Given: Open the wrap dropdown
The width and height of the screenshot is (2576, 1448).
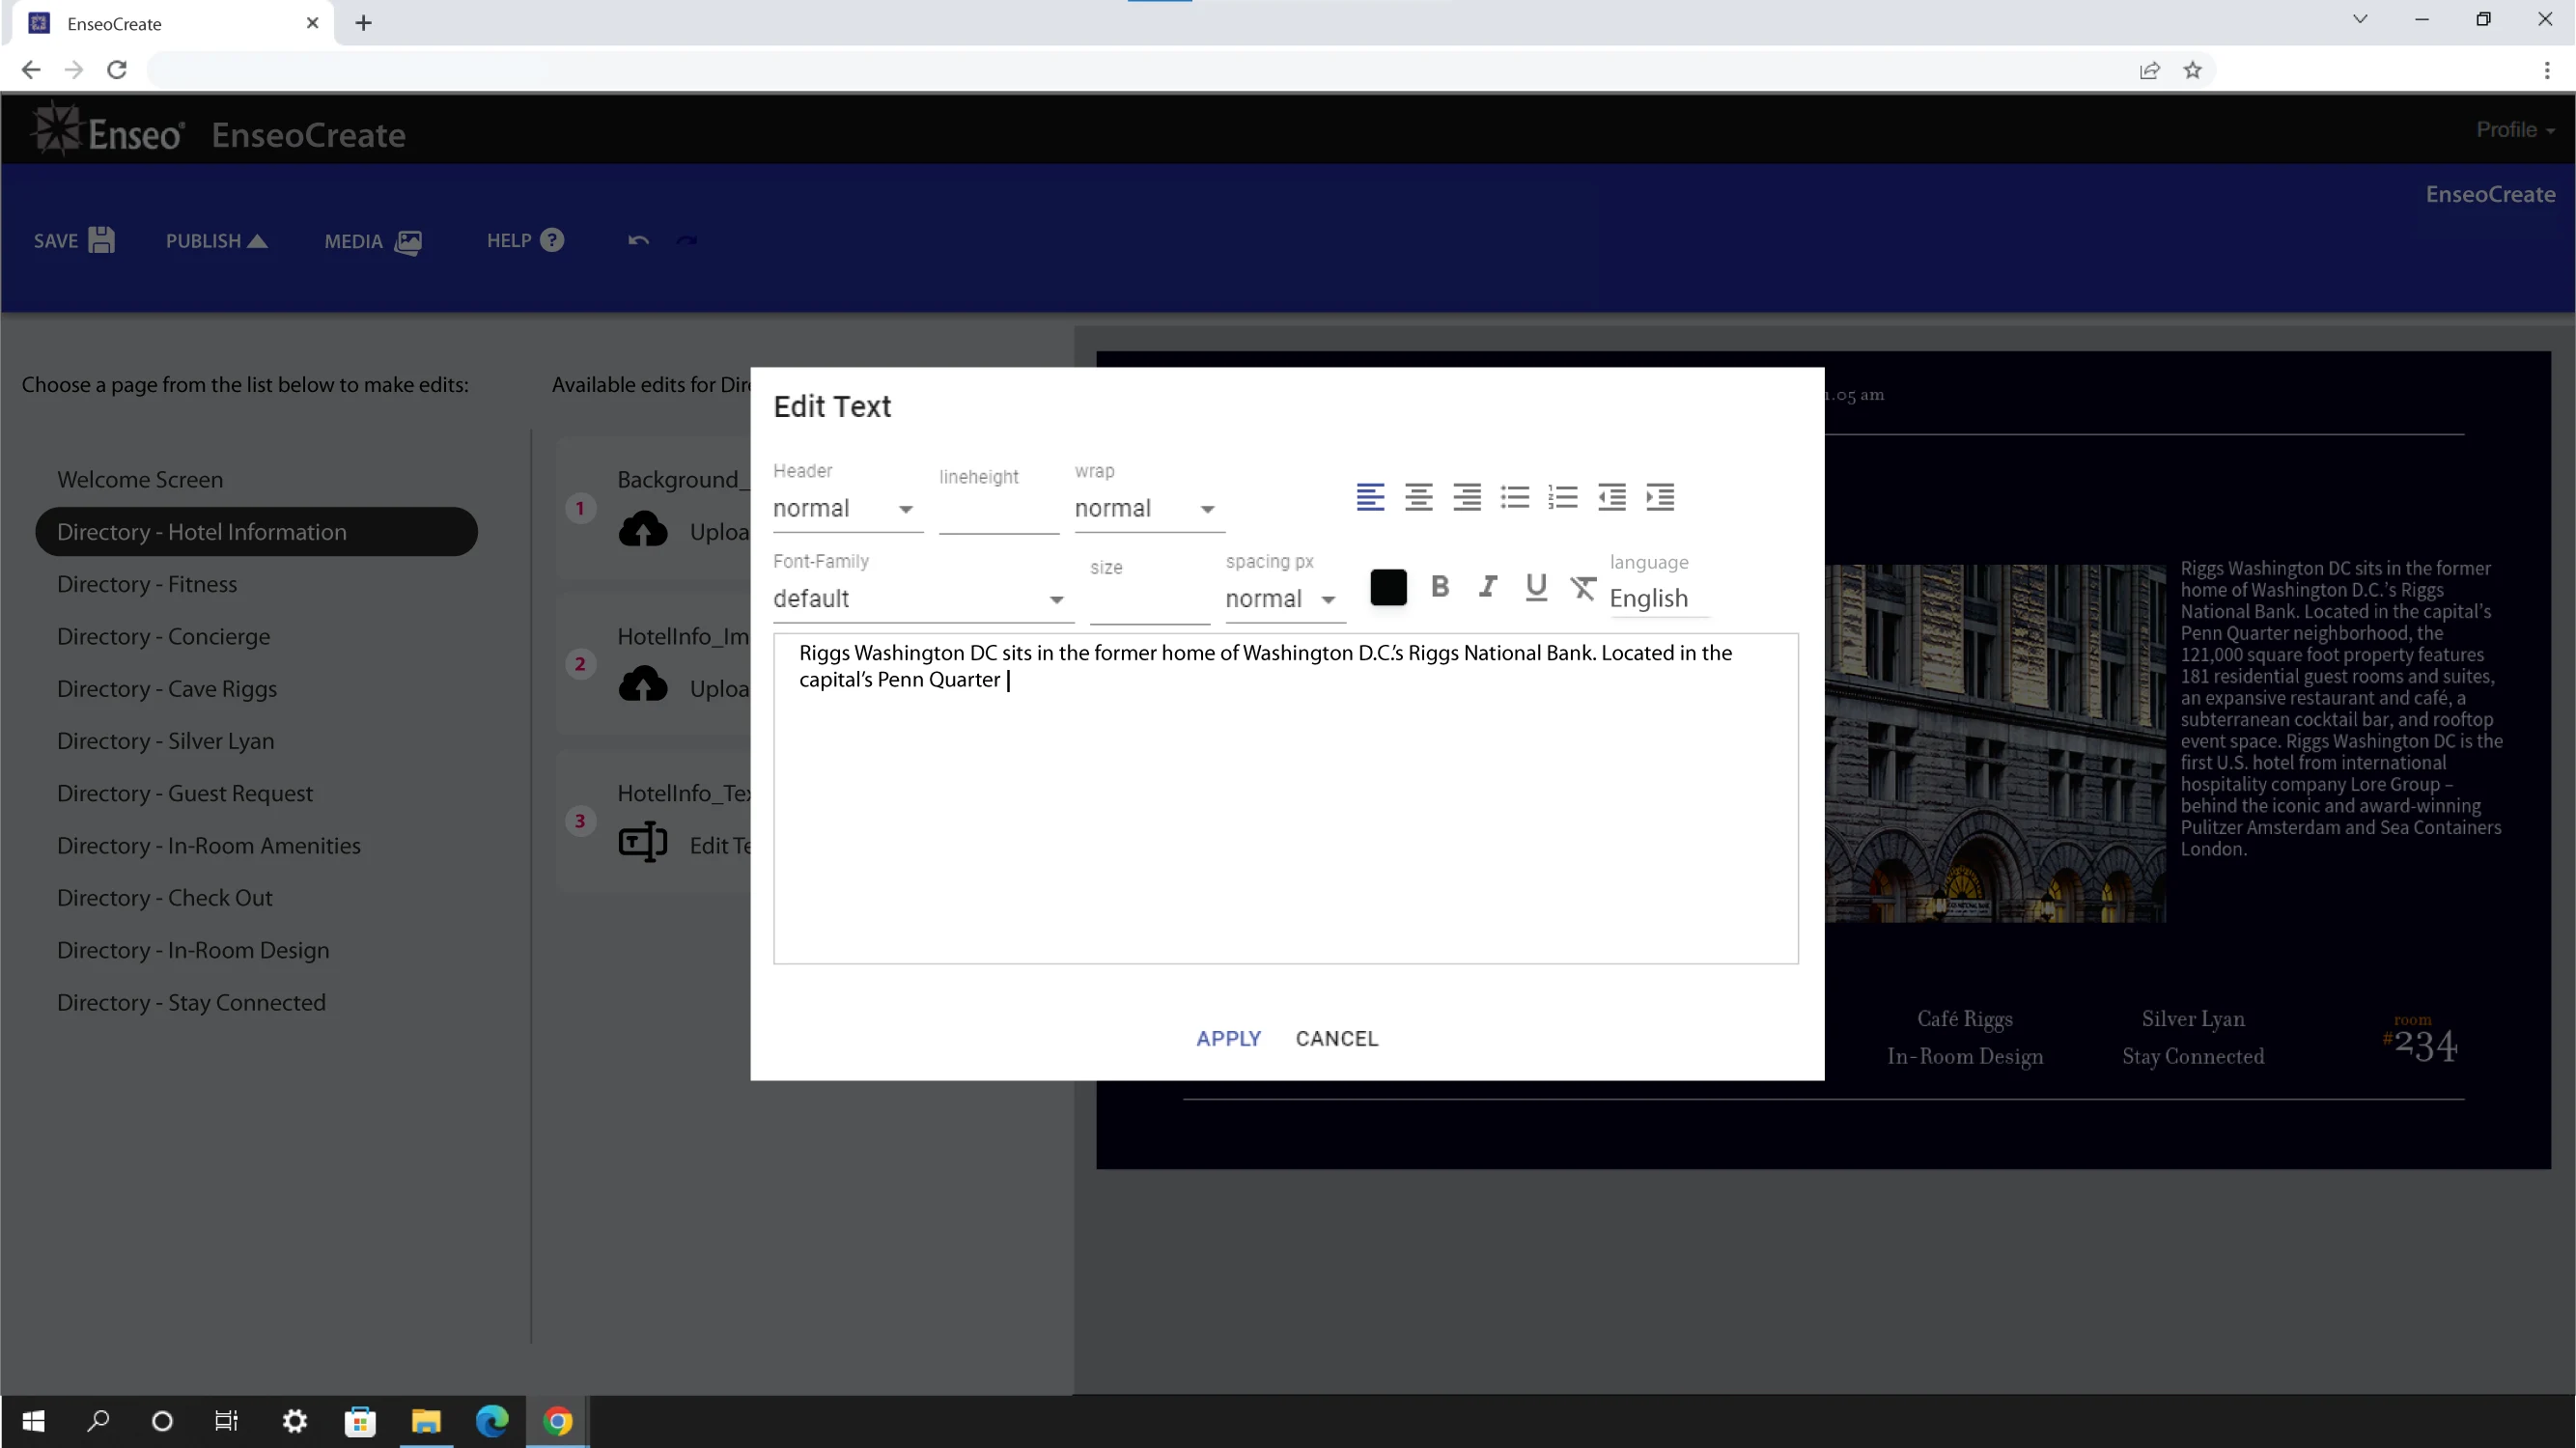Looking at the screenshot, I should (x=1147, y=509).
